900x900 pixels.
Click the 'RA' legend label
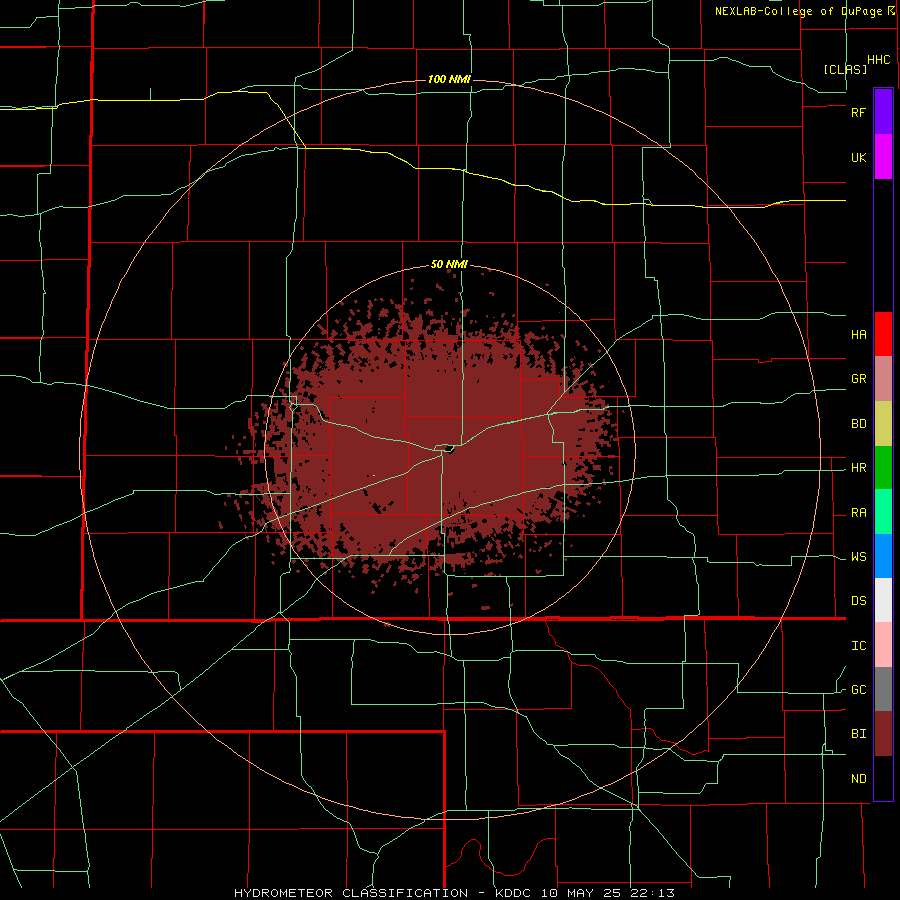click(x=858, y=513)
